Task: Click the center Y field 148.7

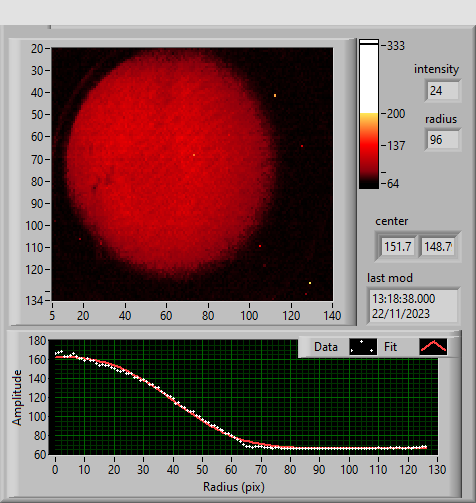Action: tap(437, 247)
